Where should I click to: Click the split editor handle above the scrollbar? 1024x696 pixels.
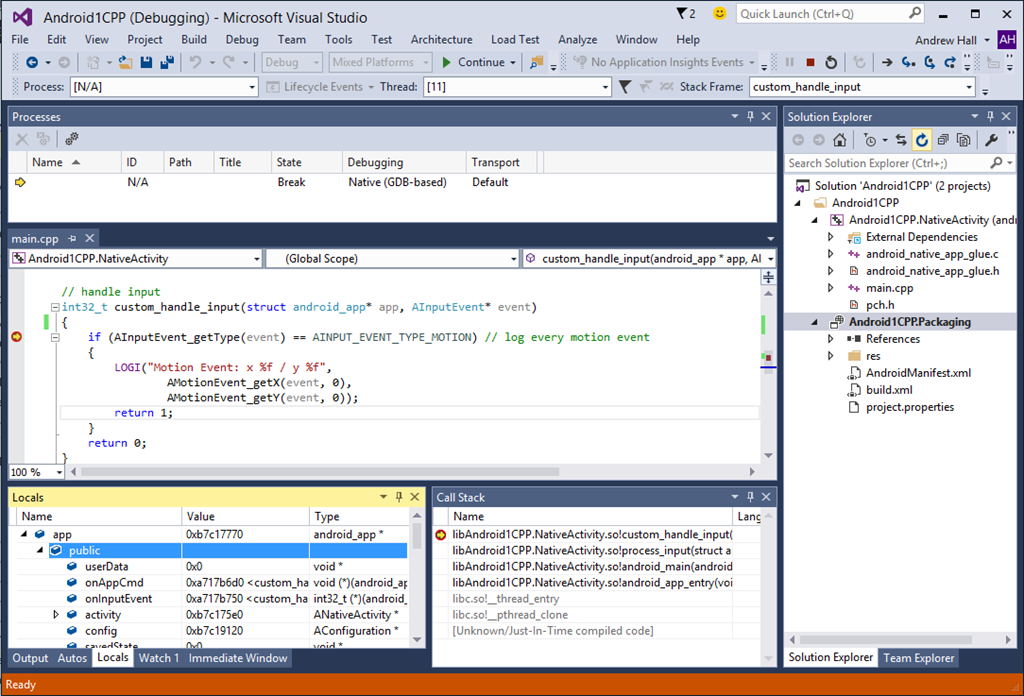(x=769, y=277)
